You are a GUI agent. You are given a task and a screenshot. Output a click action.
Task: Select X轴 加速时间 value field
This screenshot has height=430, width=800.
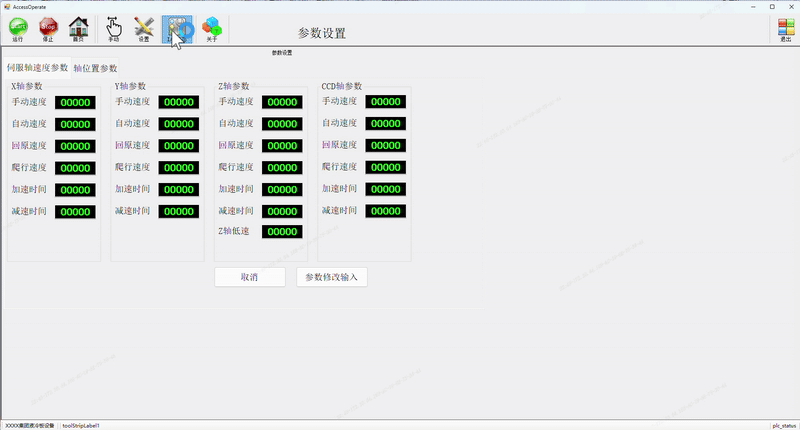point(75,190)
